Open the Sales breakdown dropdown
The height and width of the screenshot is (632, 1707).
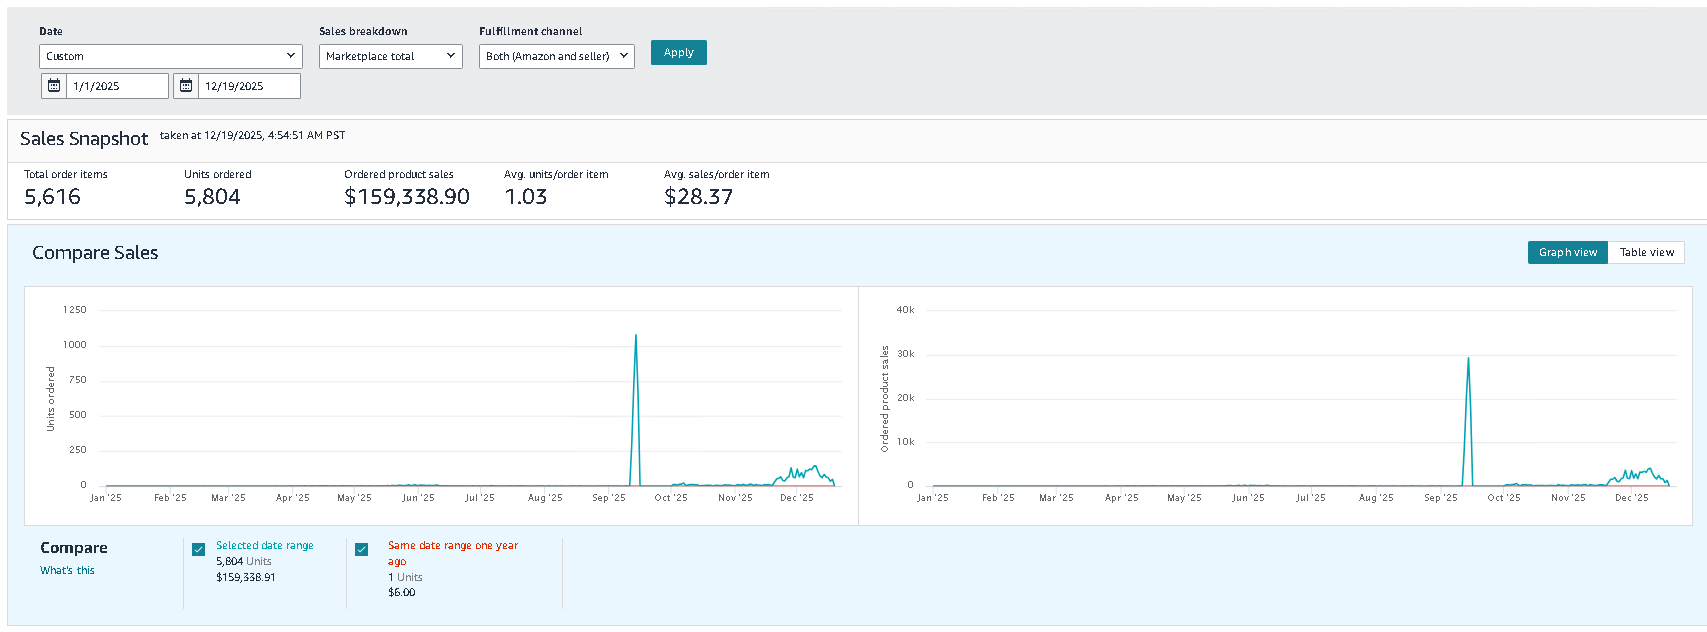(390, 56)
